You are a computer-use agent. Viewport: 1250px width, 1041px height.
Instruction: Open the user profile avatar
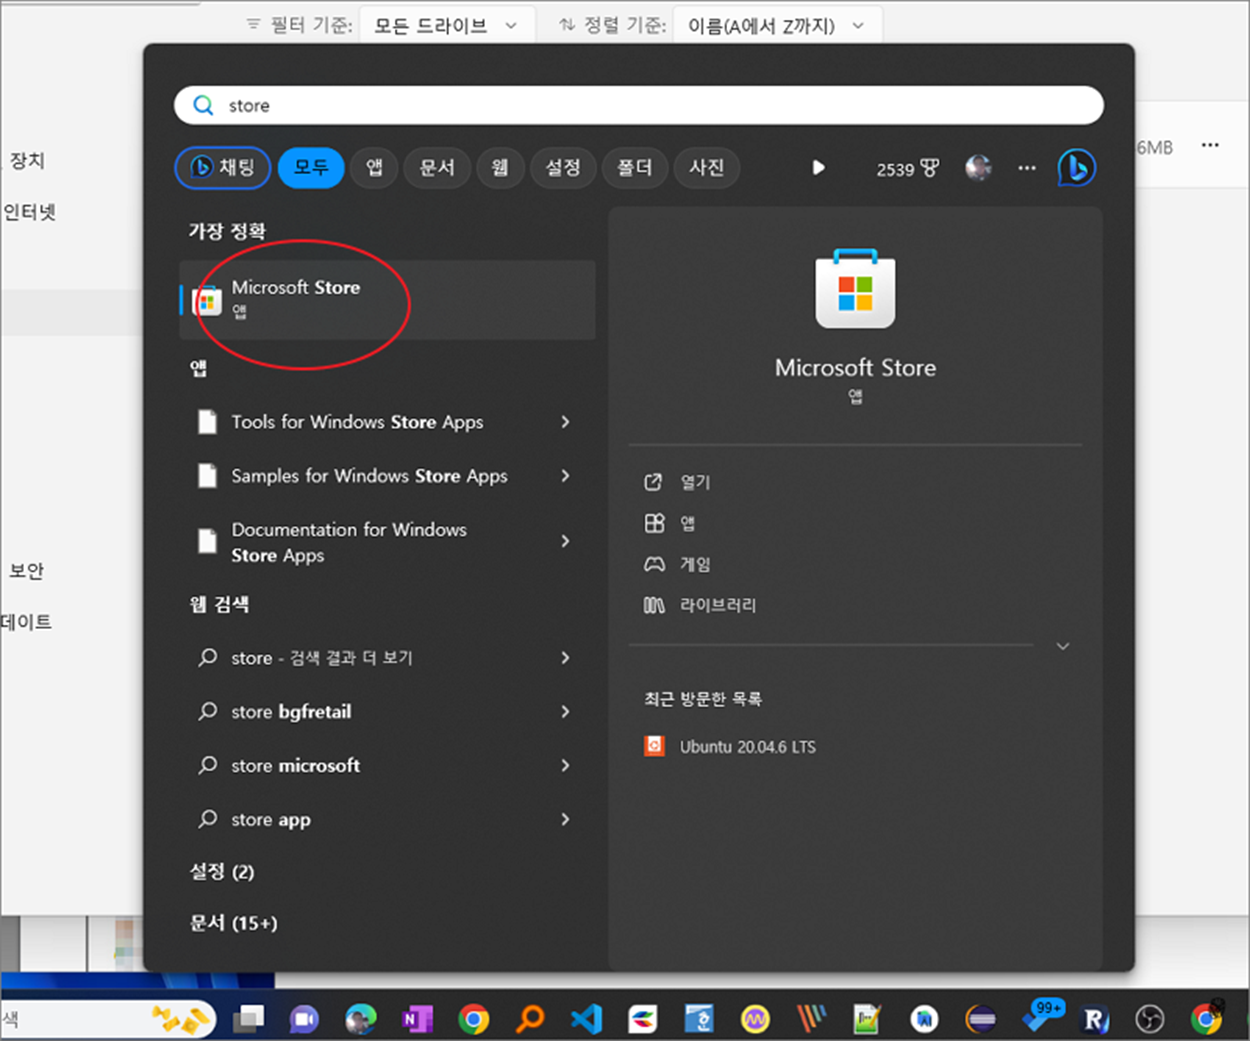[978, 168]
